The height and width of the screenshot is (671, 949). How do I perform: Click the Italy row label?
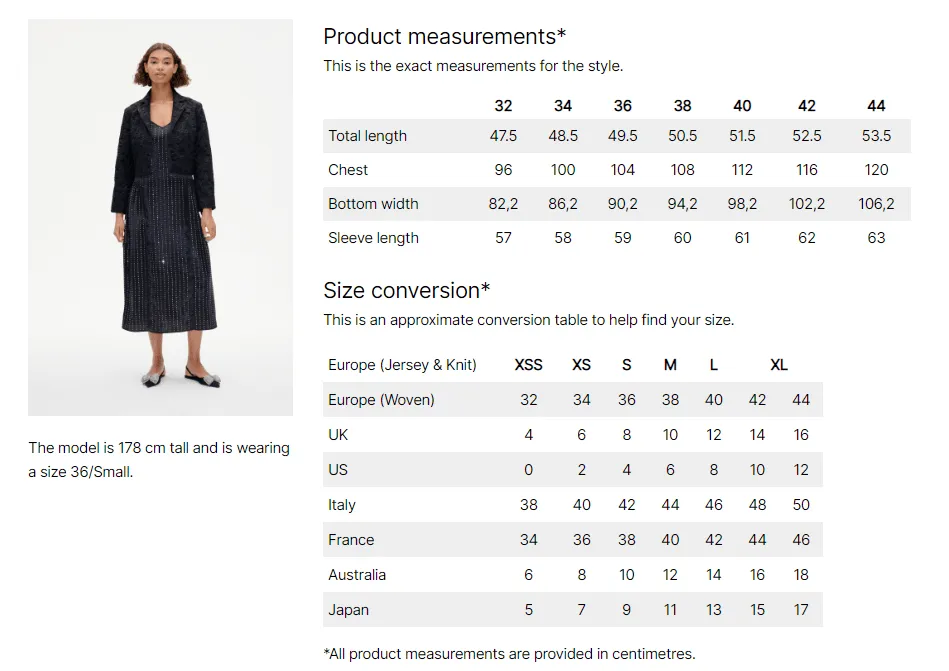pyautogui.click(x=342, y=505)
